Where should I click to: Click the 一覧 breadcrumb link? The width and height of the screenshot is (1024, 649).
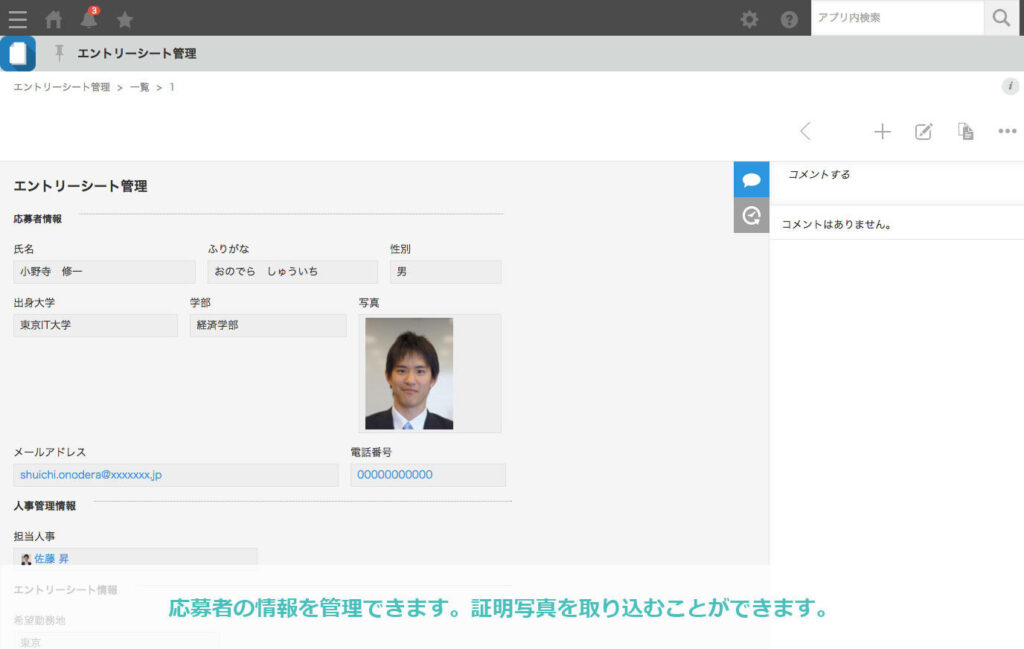point(139,88)
